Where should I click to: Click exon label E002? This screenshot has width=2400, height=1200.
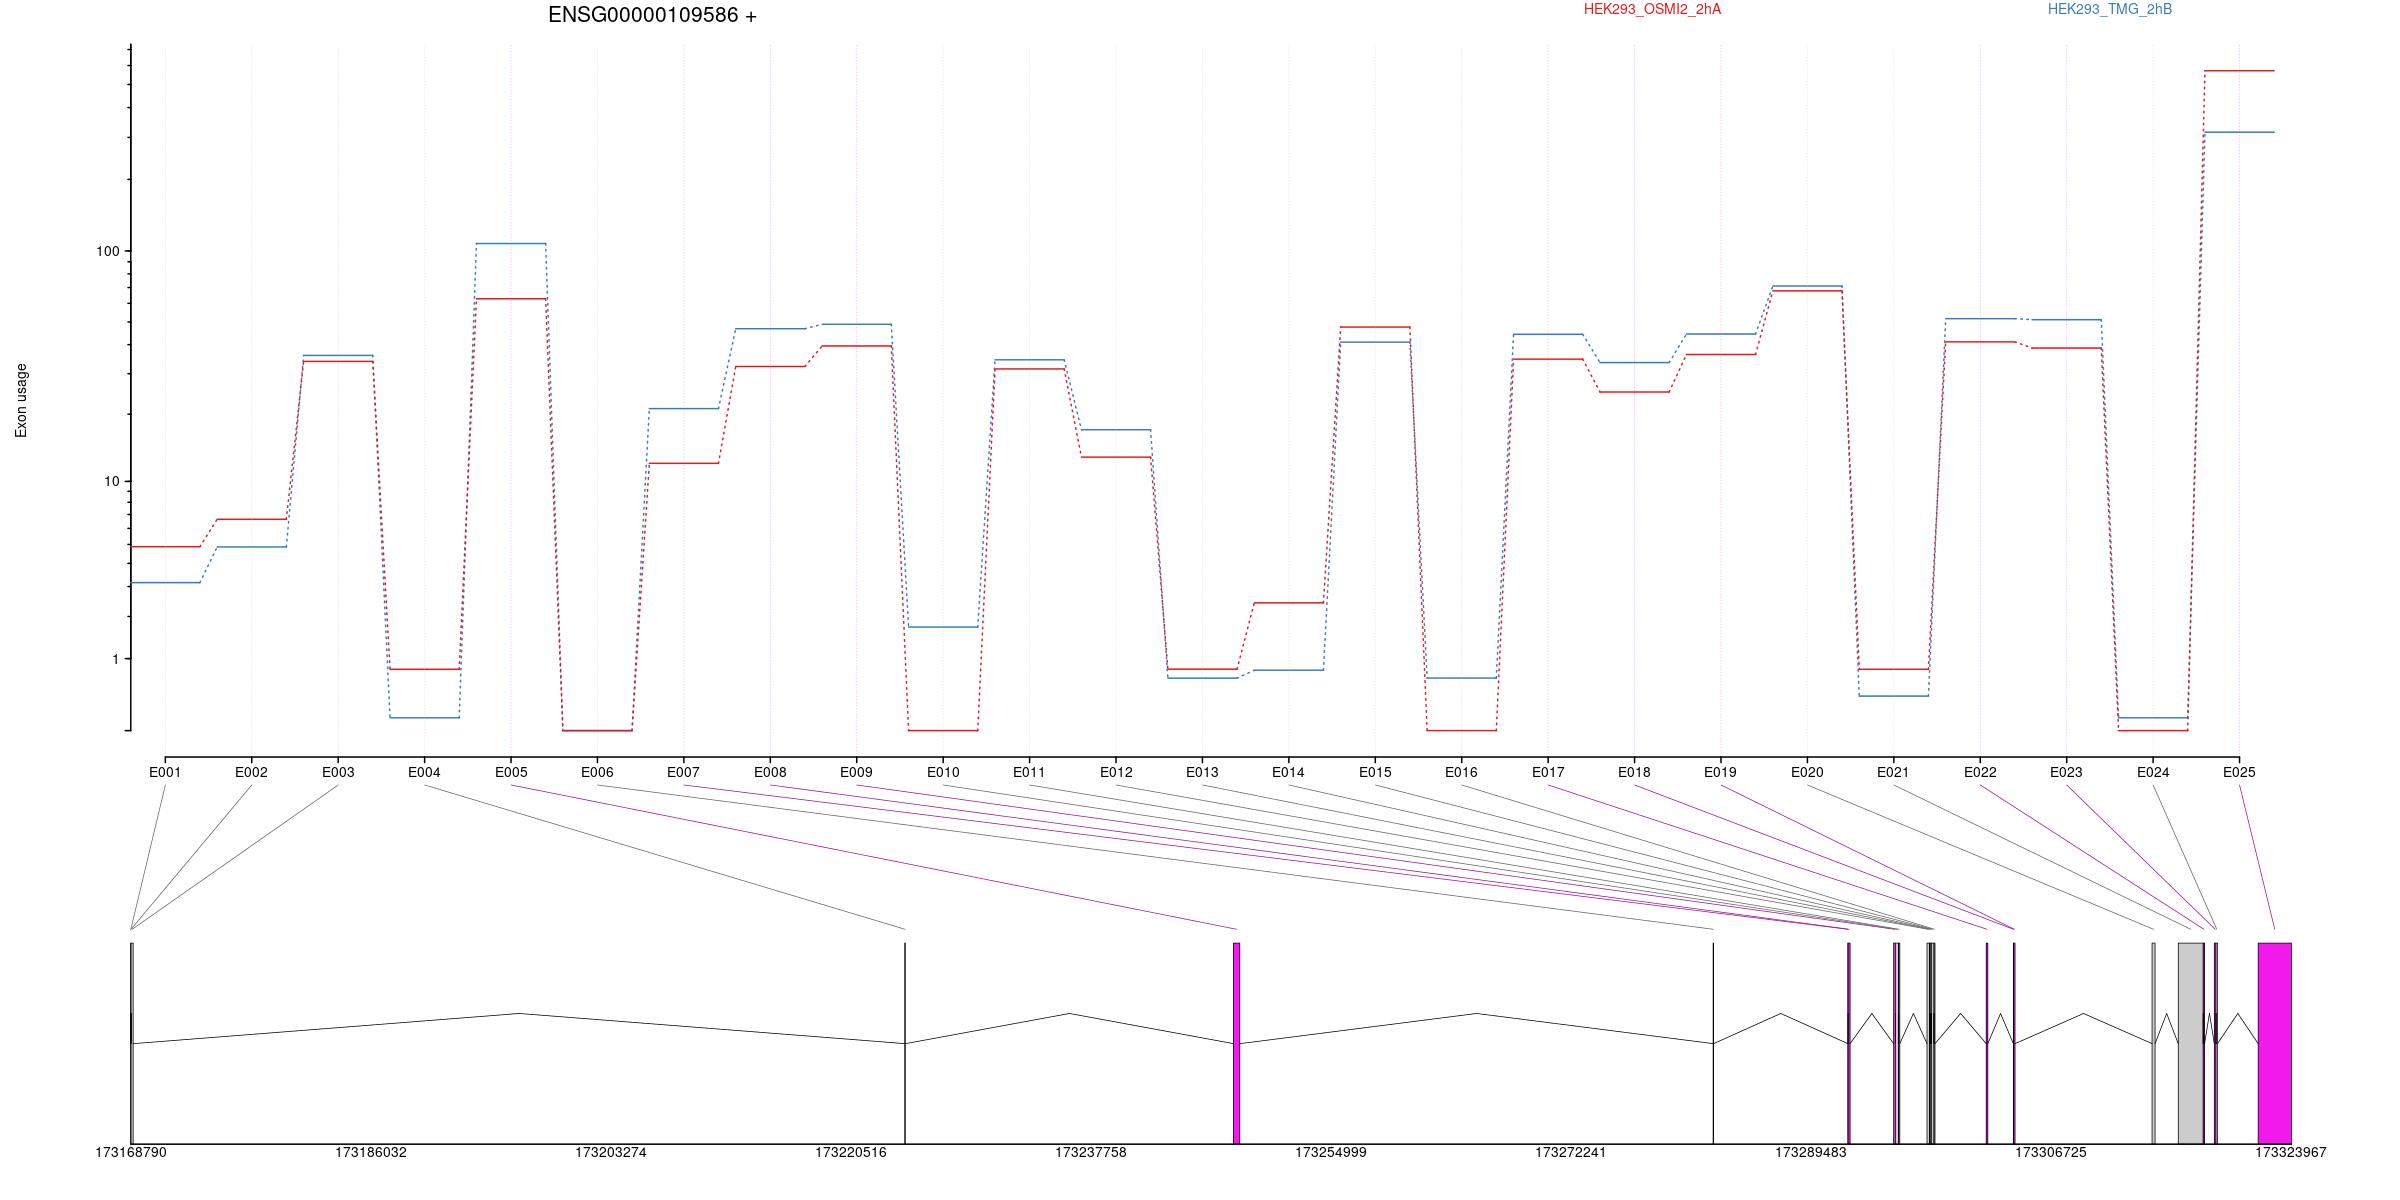(251, 772)
